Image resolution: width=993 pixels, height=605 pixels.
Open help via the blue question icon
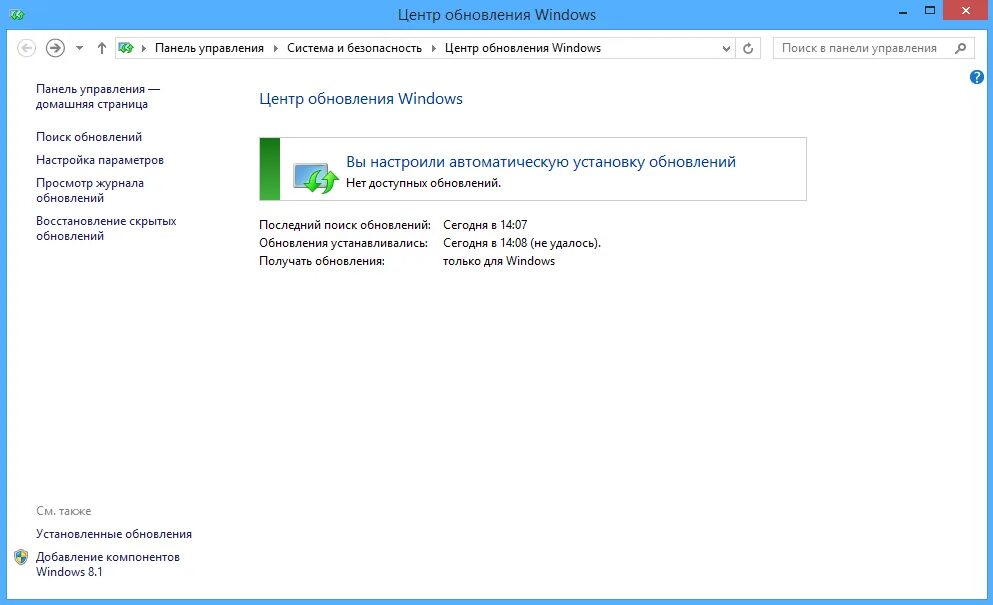click(977, 77)
